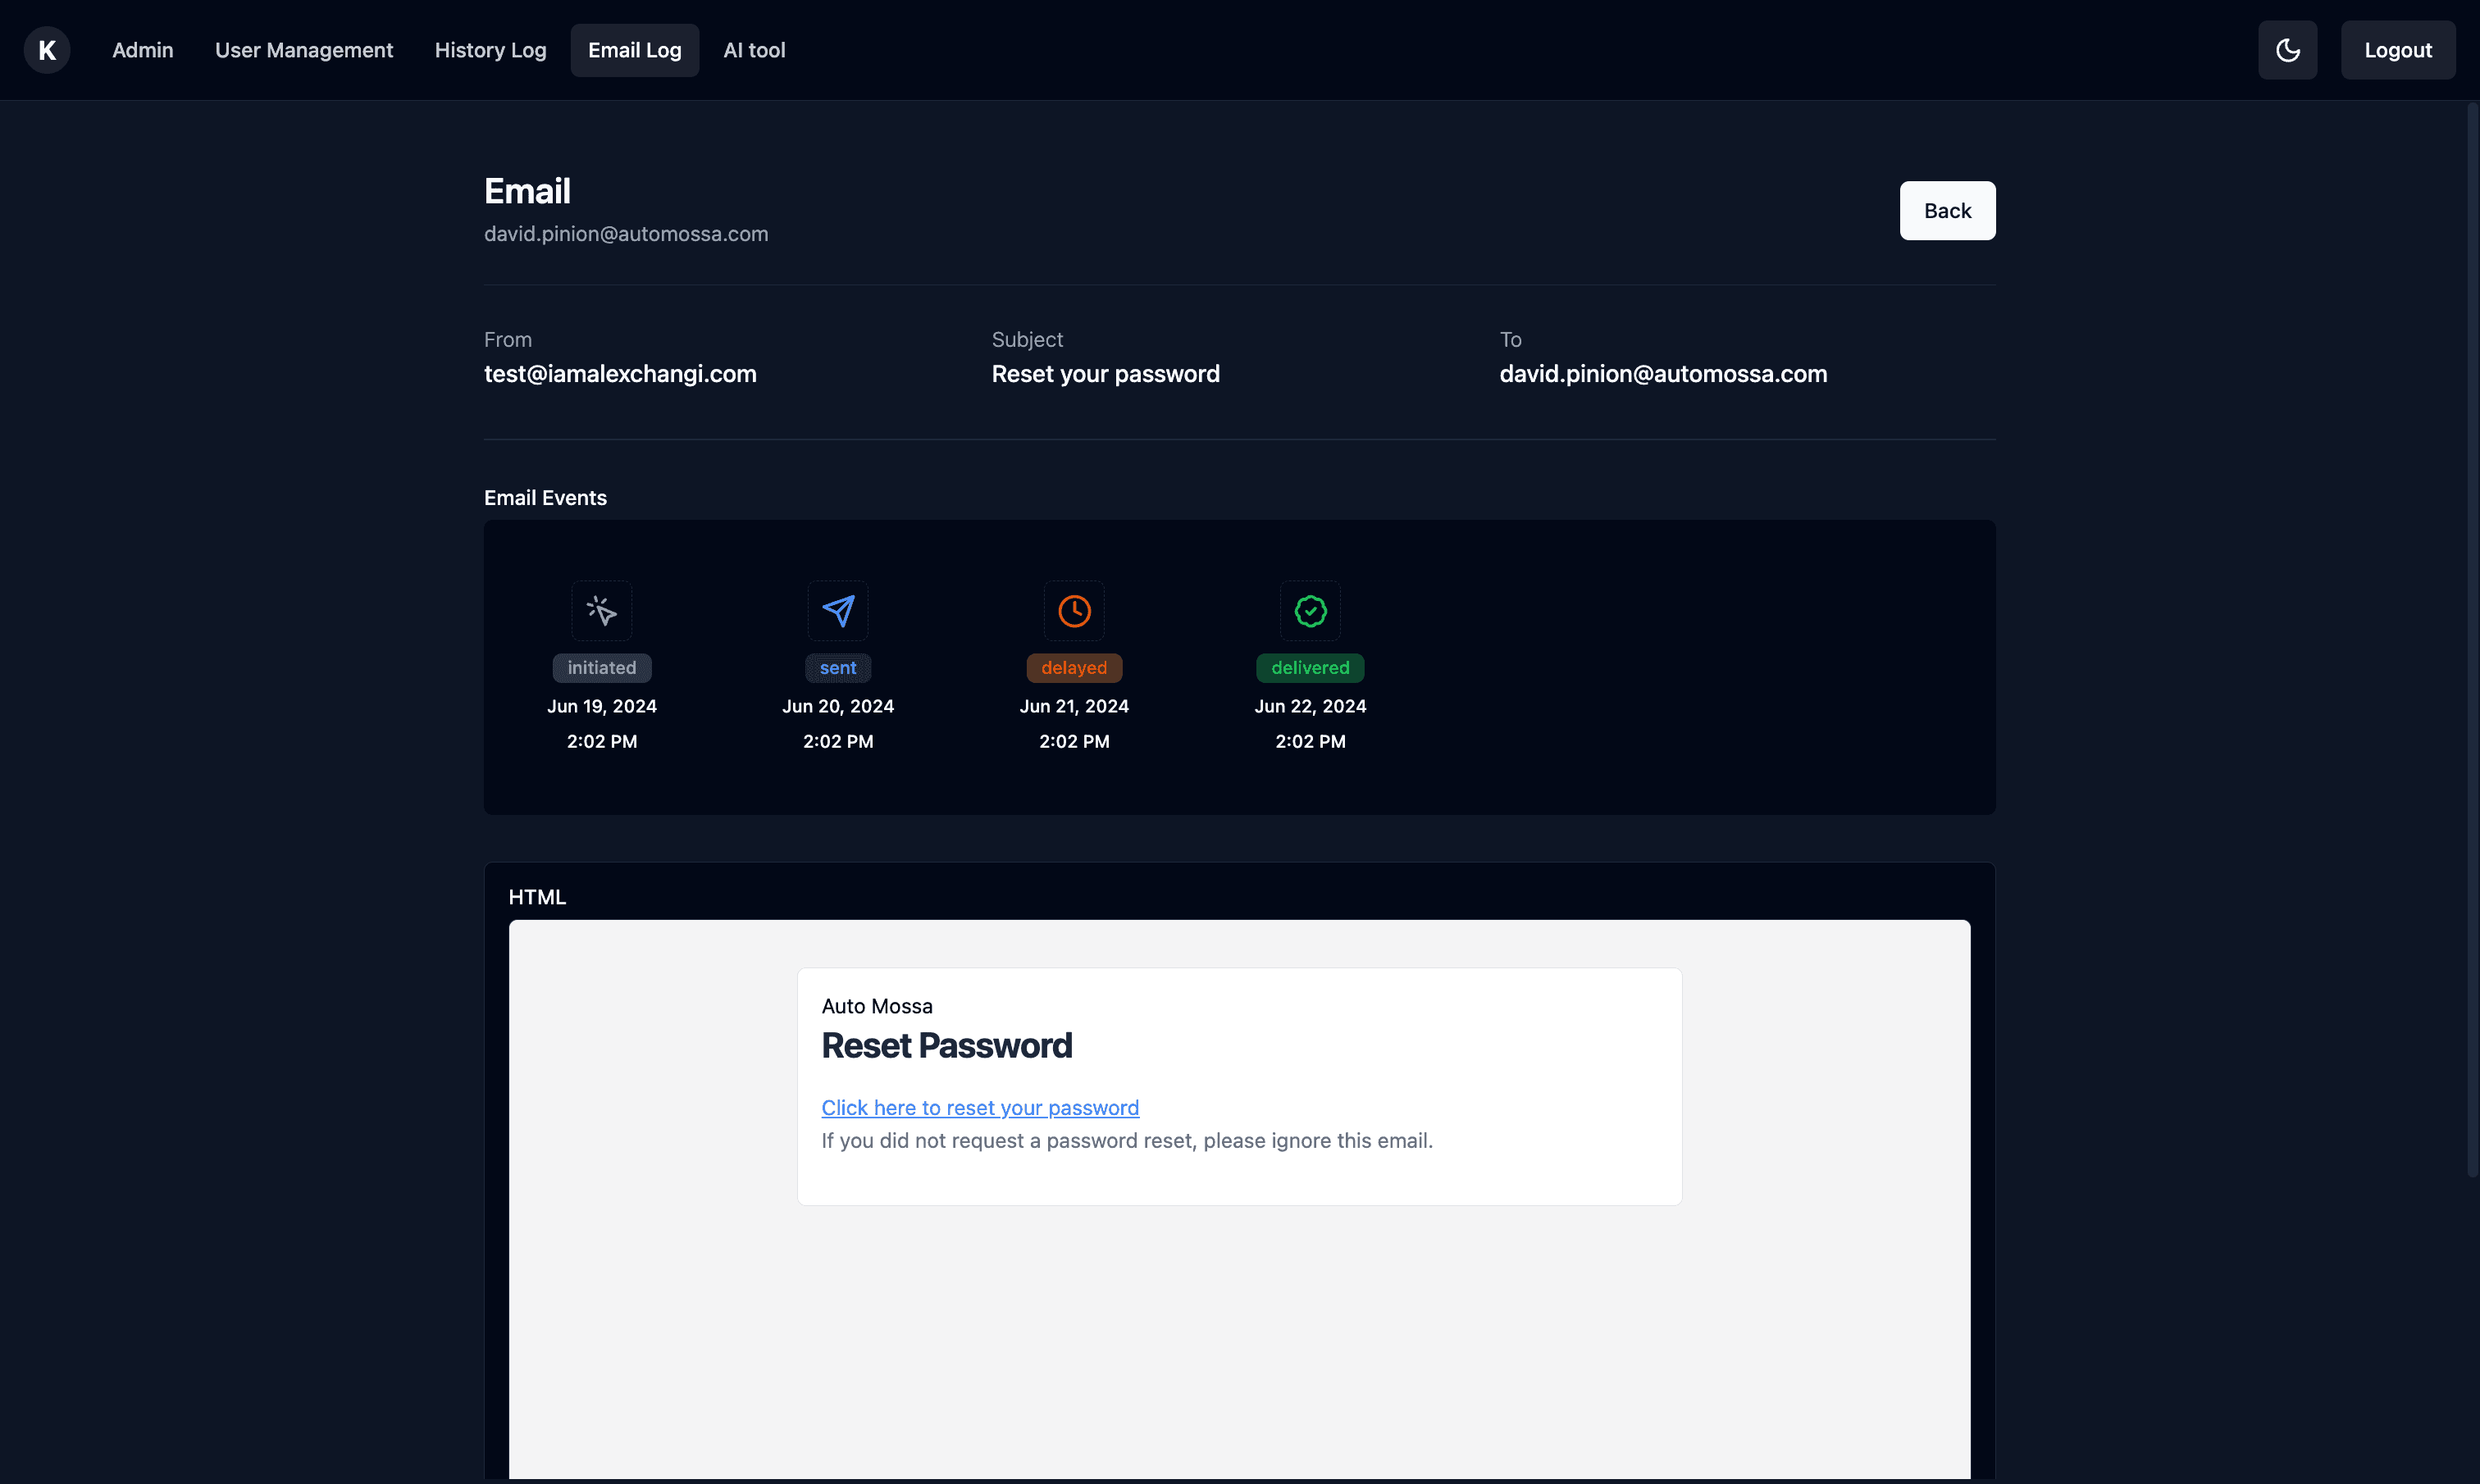Click sender address test@iamalexchangi.com
Image resolution: width=2480 pixels, height=1484 pixels.
[x=620, y=374]
